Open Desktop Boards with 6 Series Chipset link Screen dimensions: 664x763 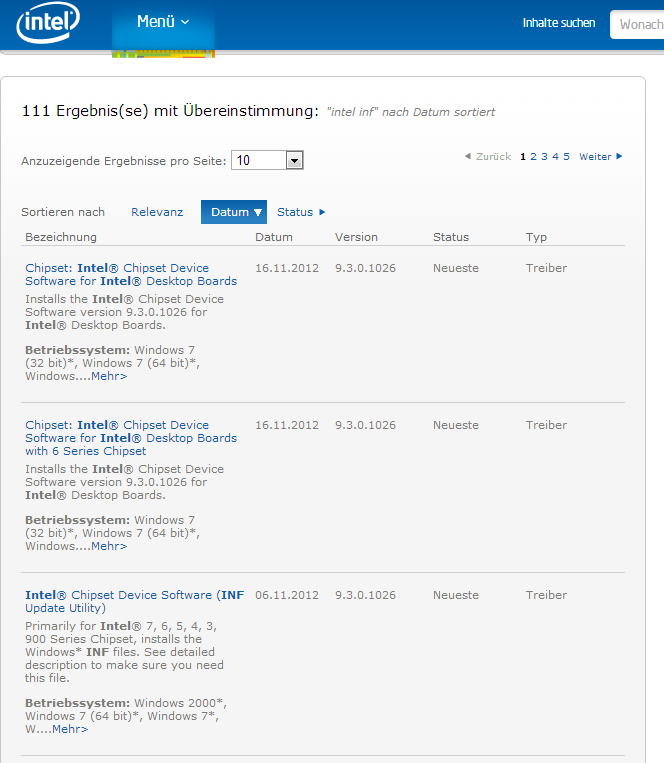[x=131, y=438]
